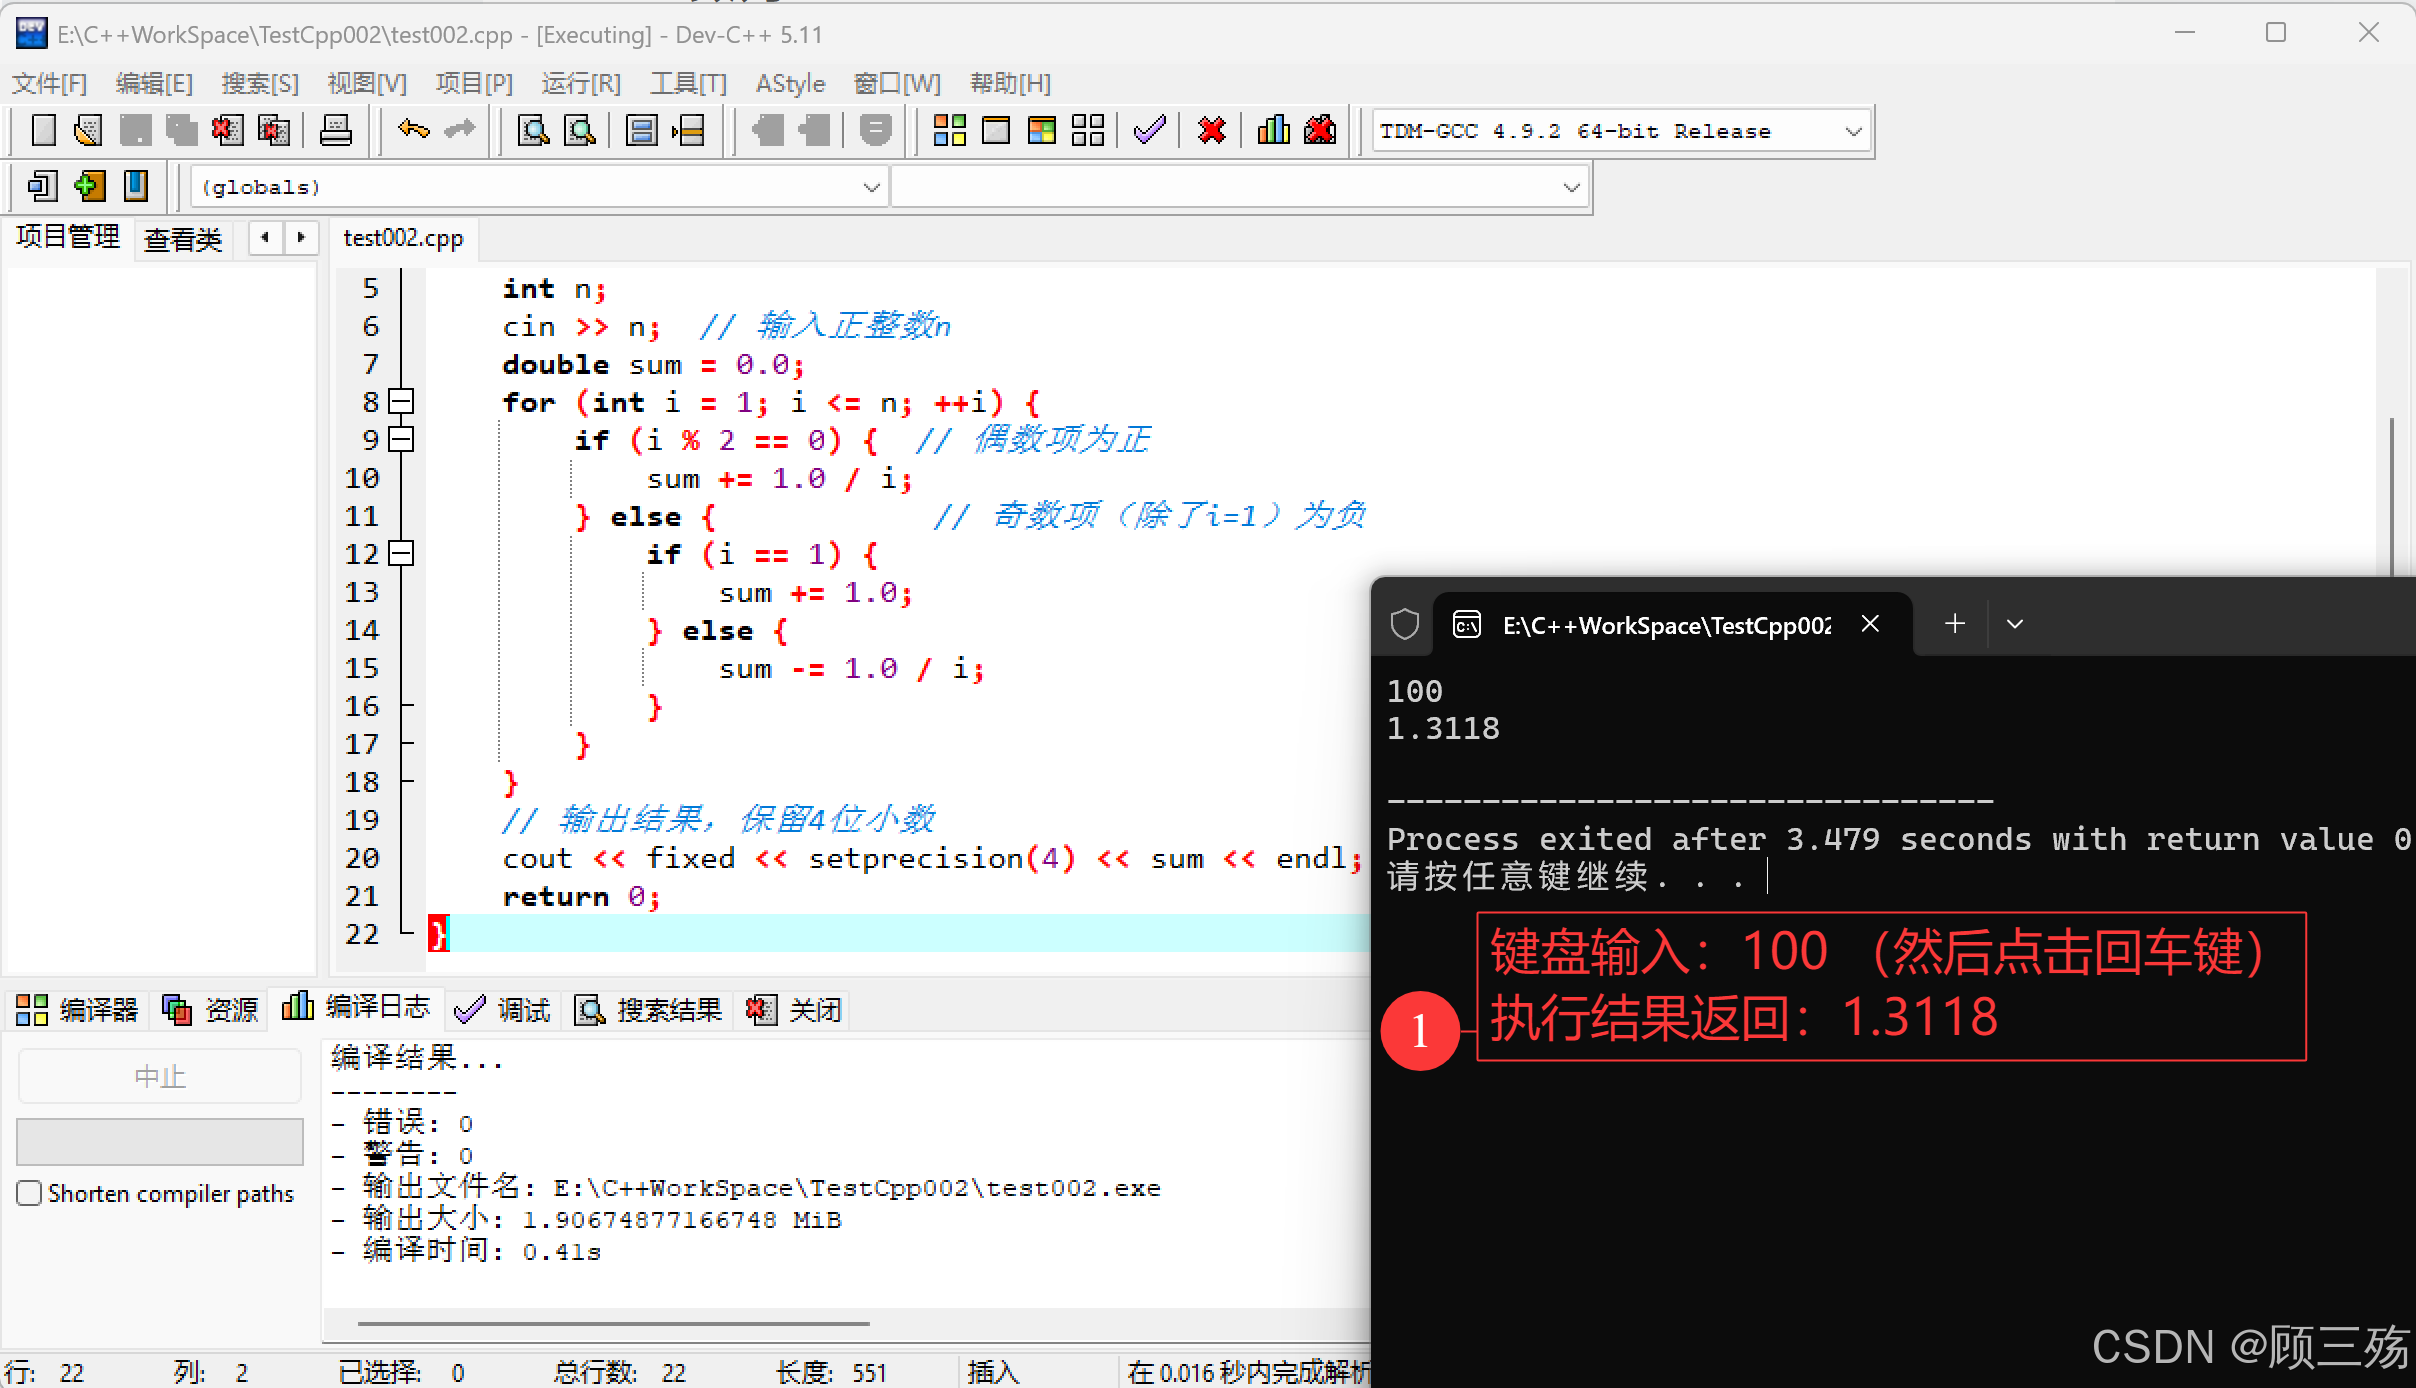2416x1388 pixels.
Task: Click the Find magnifier toolbar icon
Action: pos(533,130)
